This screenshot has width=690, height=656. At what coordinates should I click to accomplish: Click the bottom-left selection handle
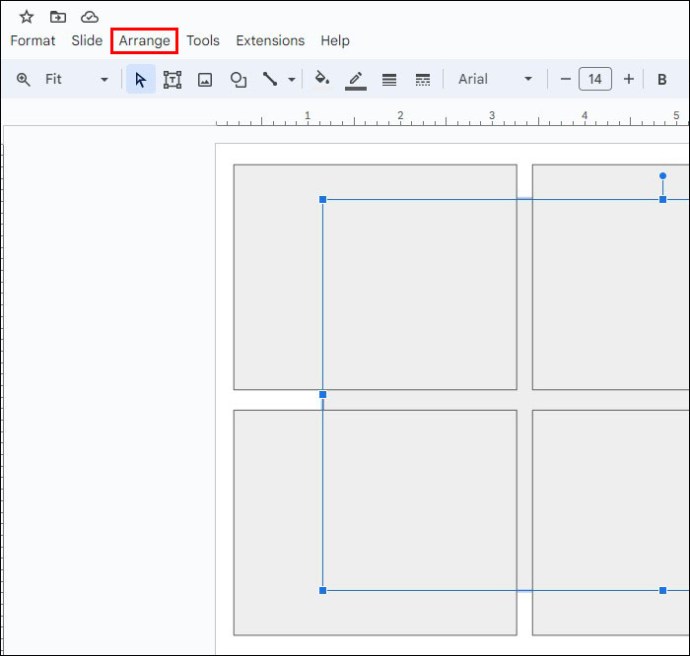[x=323, y=590]
